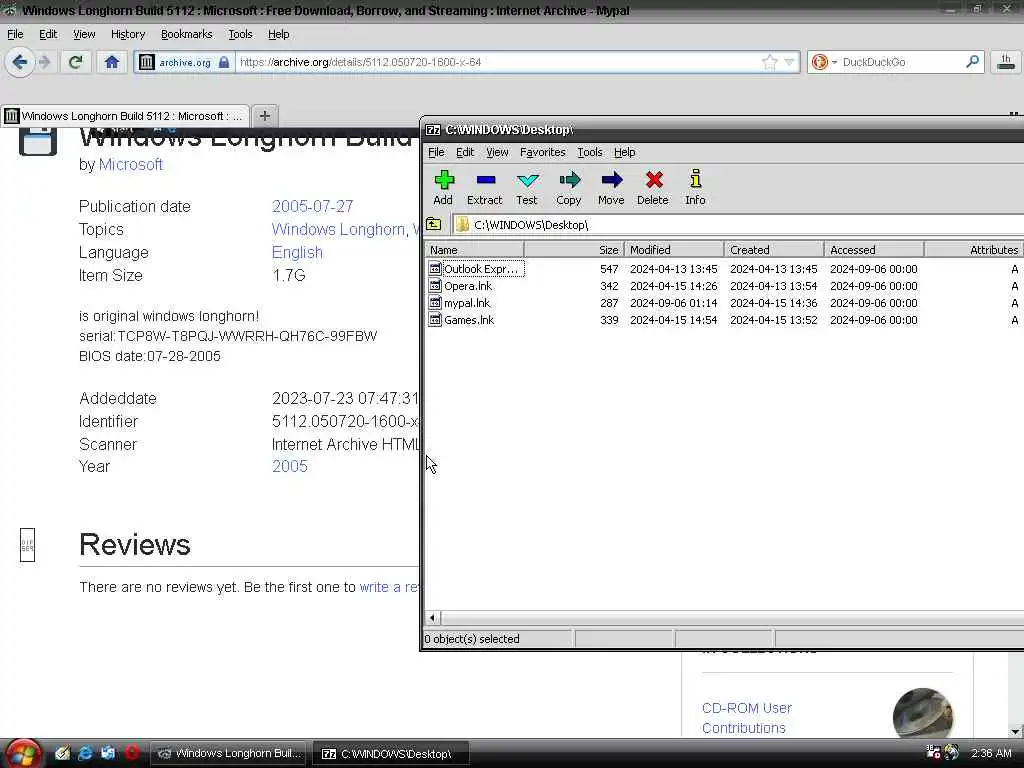Viewport: 1024px width, 768px height.
Task: Launch Opera from quick launch
Action: (131, 753)
